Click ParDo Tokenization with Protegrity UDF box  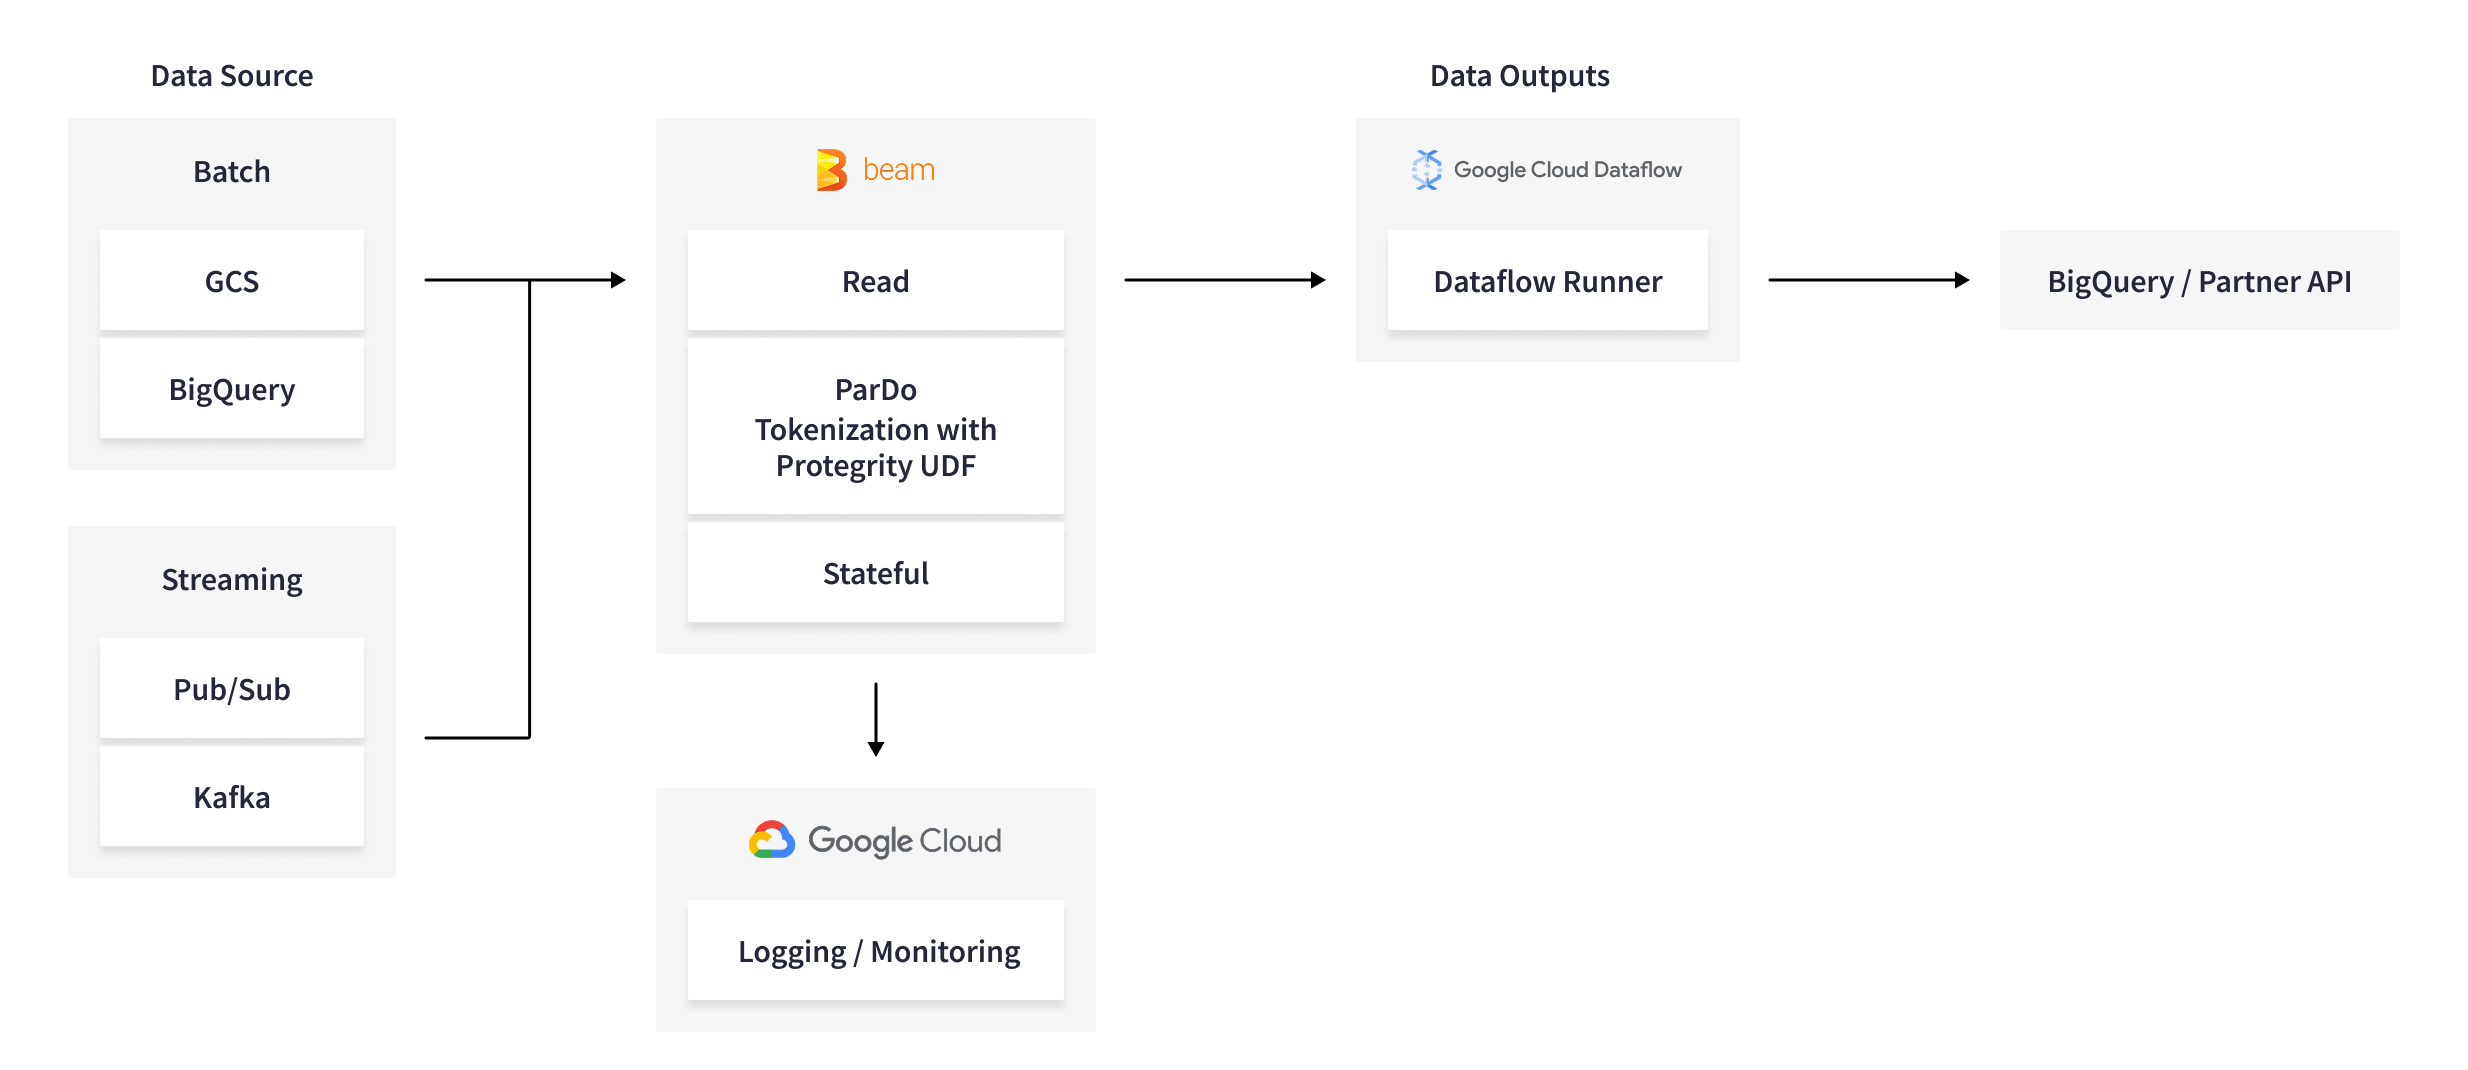pyautogui.click(x=875, y=427)
